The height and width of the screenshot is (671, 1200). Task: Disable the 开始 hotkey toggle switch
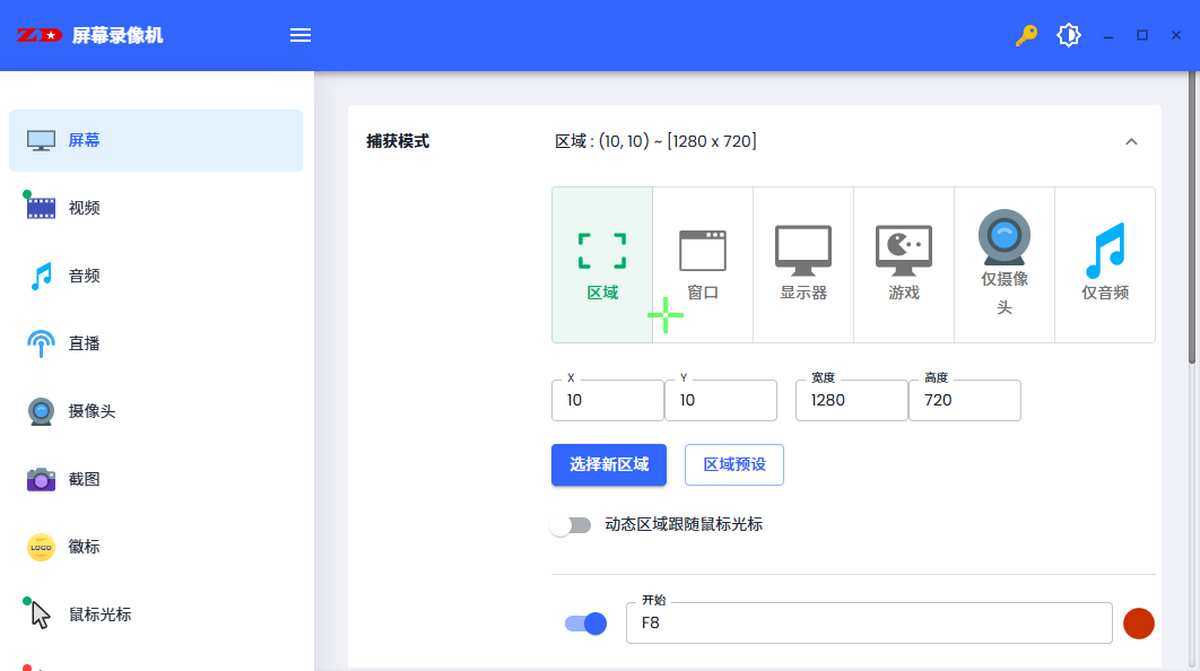[x=586, y=623]
